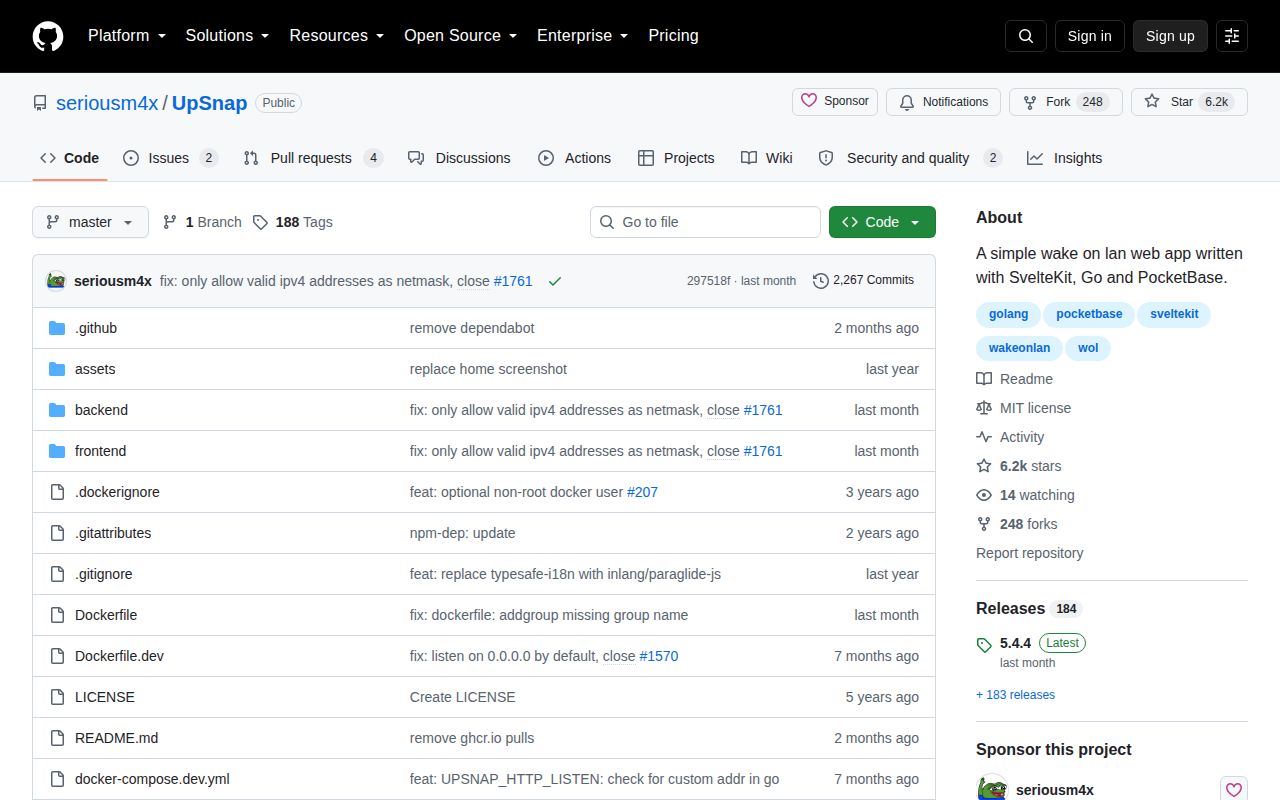The width and height of the screenshot is (1280, 800).
Task: Open the green Code dropdown
Action: [x=882, y=222]
